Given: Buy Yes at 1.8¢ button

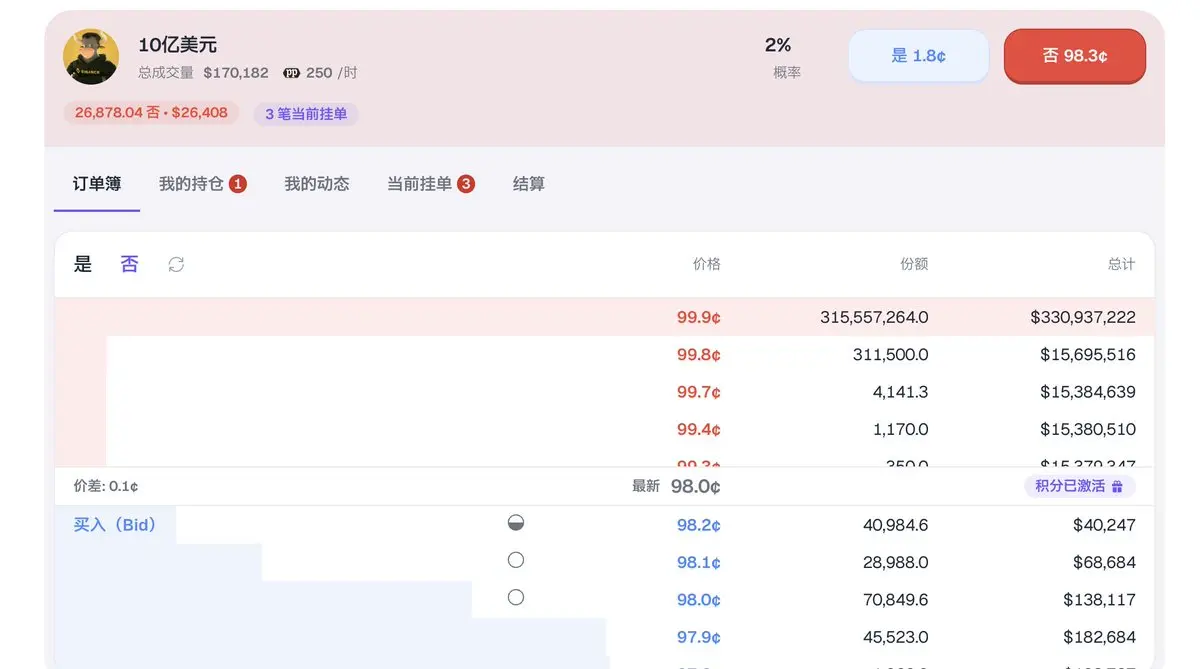Looking at the screenshot, I should click(x=918, y=56).
